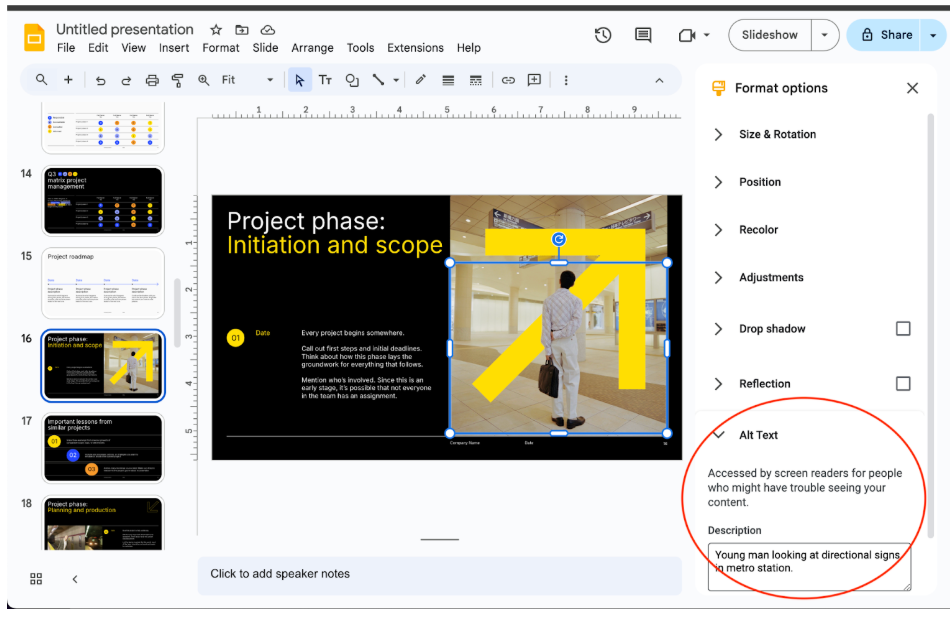Enable the Reflection checkbox
Screen dimensions: 950x619
pyautogui.click(x=903, y=383)
